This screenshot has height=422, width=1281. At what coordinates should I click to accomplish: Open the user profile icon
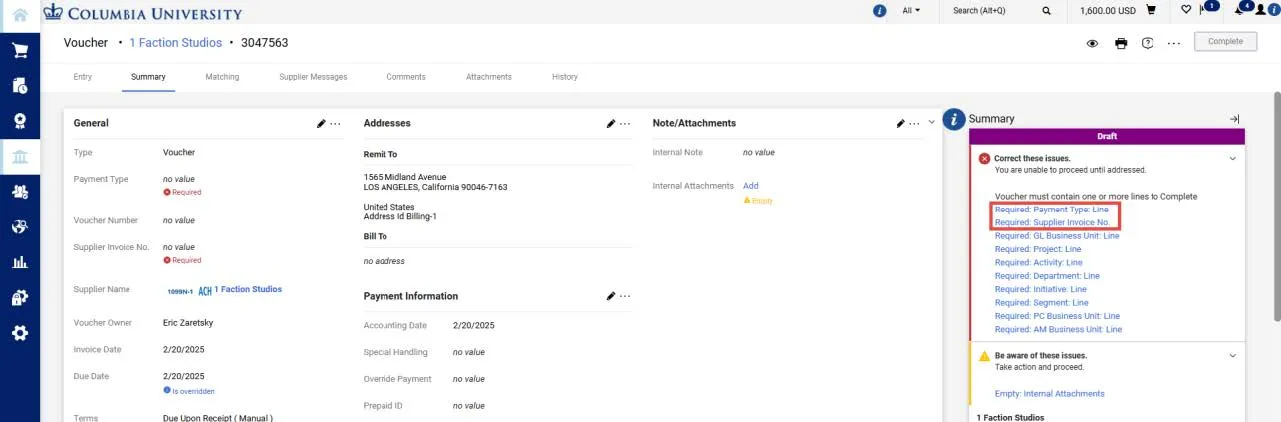[x=1260, y=11]
